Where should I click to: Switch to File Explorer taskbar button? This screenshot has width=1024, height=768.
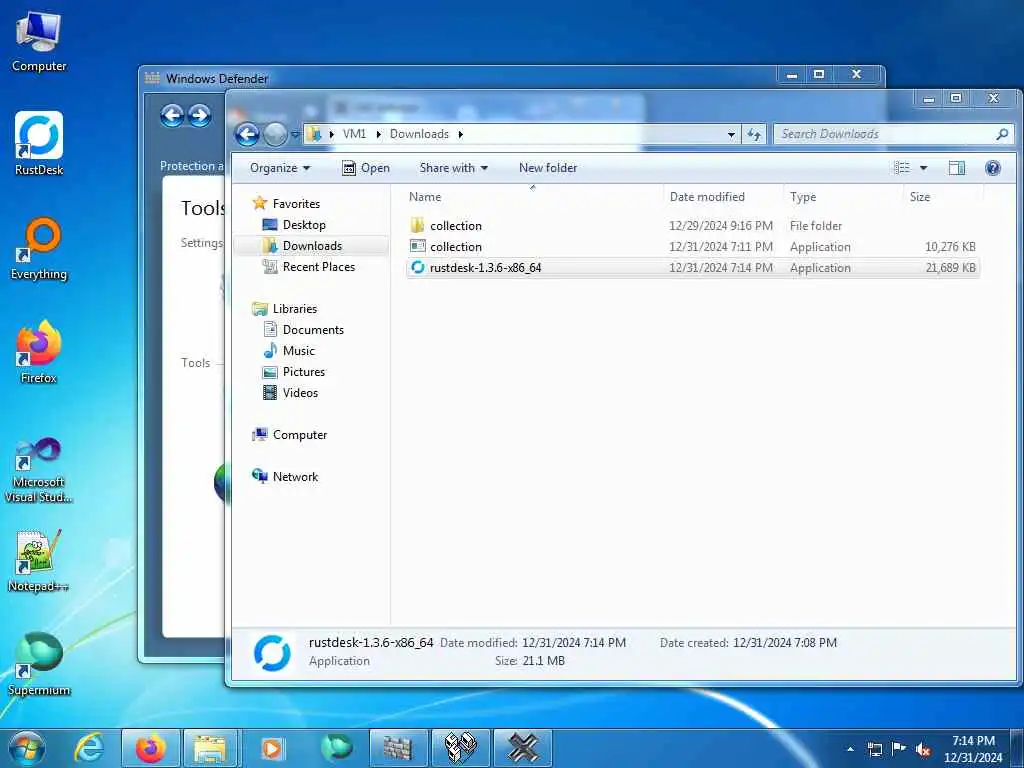(210, 748)
